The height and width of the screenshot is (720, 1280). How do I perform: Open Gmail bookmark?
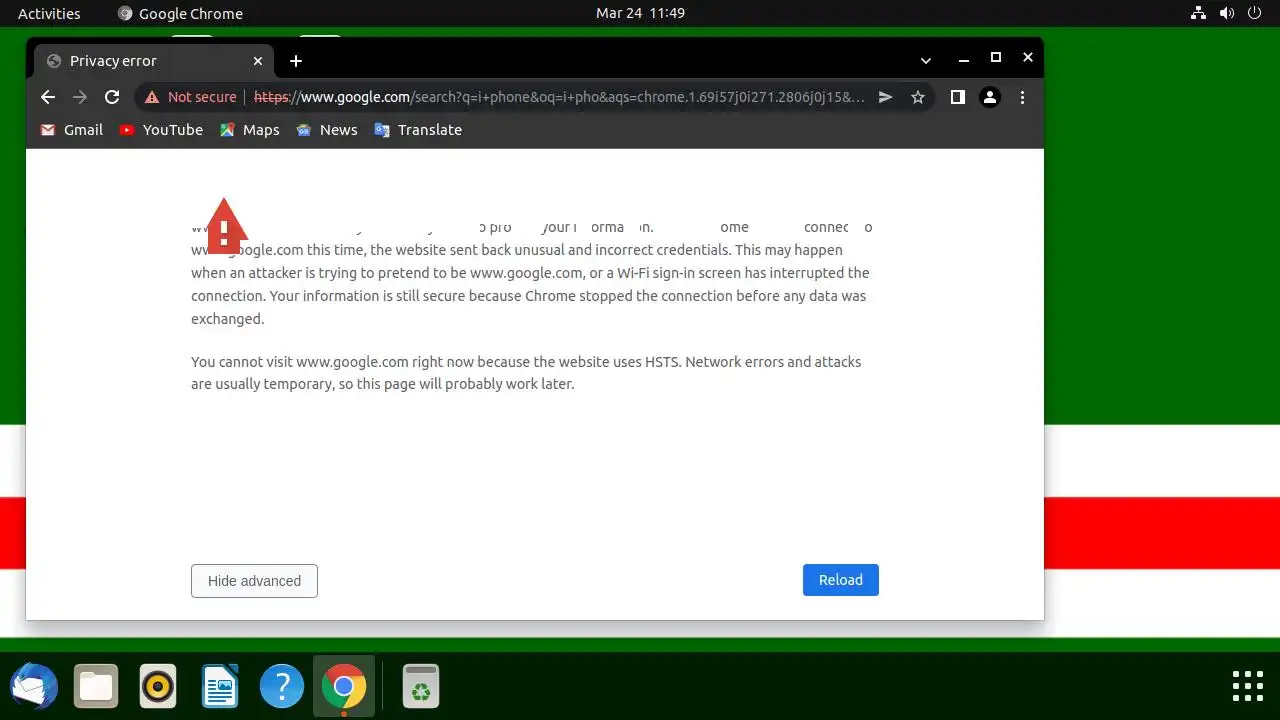71,130
